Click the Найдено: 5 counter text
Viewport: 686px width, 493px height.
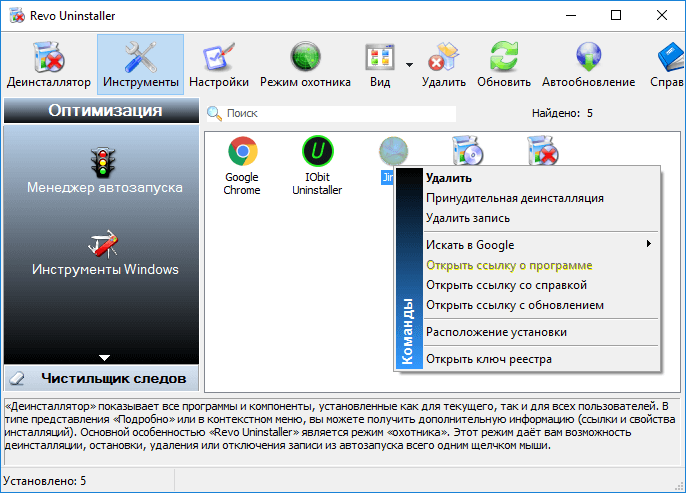click(562, 113)
